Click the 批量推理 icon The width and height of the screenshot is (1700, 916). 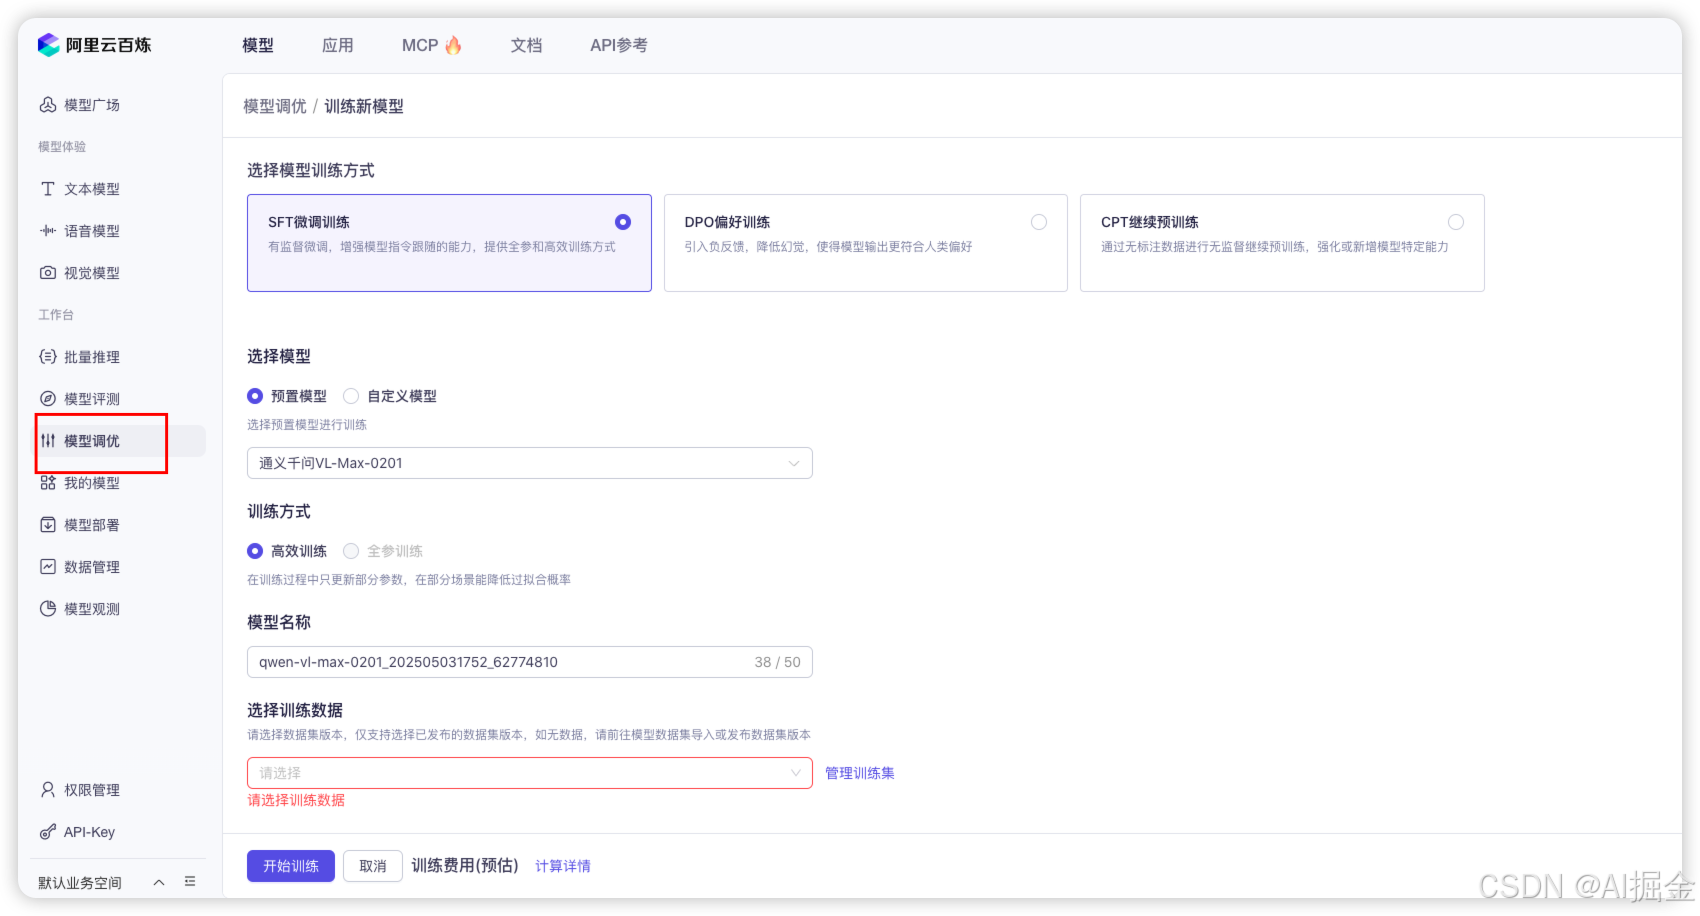point(48,357)
